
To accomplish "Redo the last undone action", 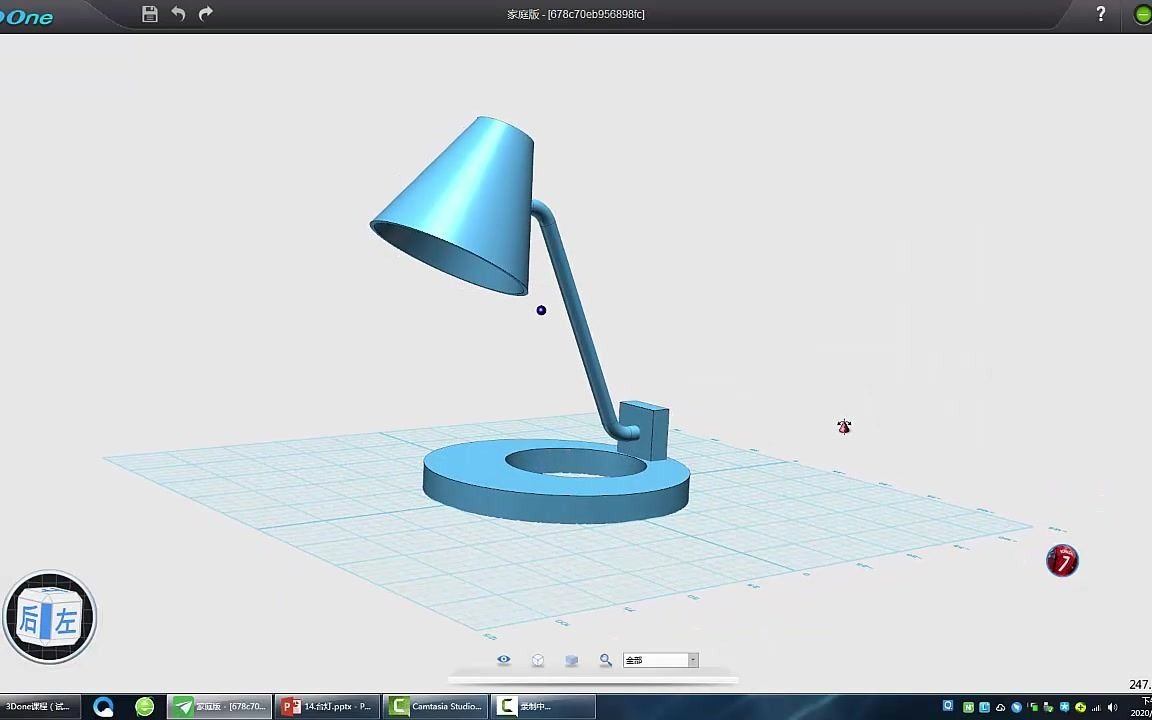I will 206,13.
